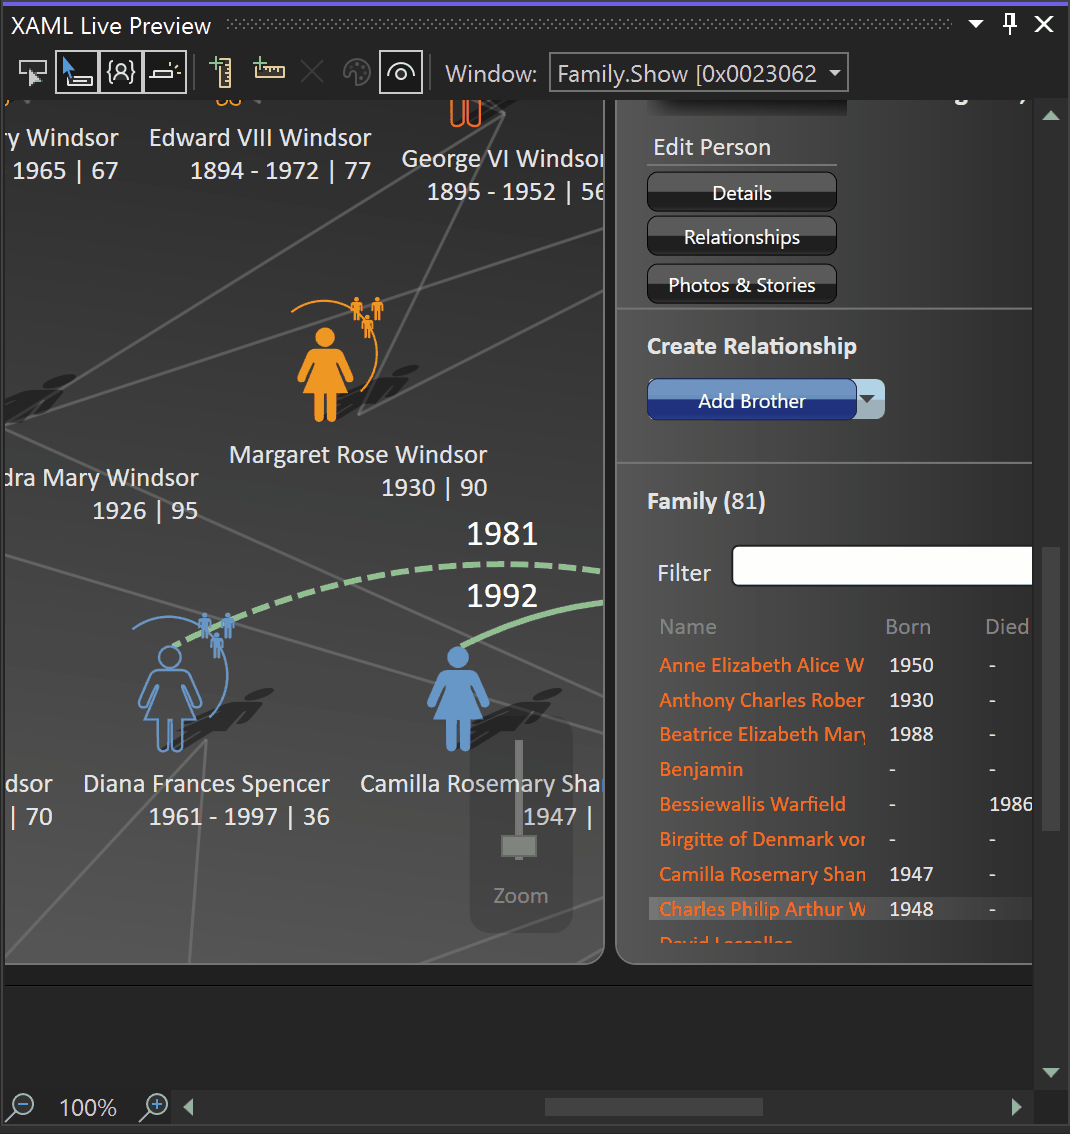Viewport: 1070px width, 1134px height.
Task: Adjust the family tree Zoom slider
Action: (x=518, y=847)
